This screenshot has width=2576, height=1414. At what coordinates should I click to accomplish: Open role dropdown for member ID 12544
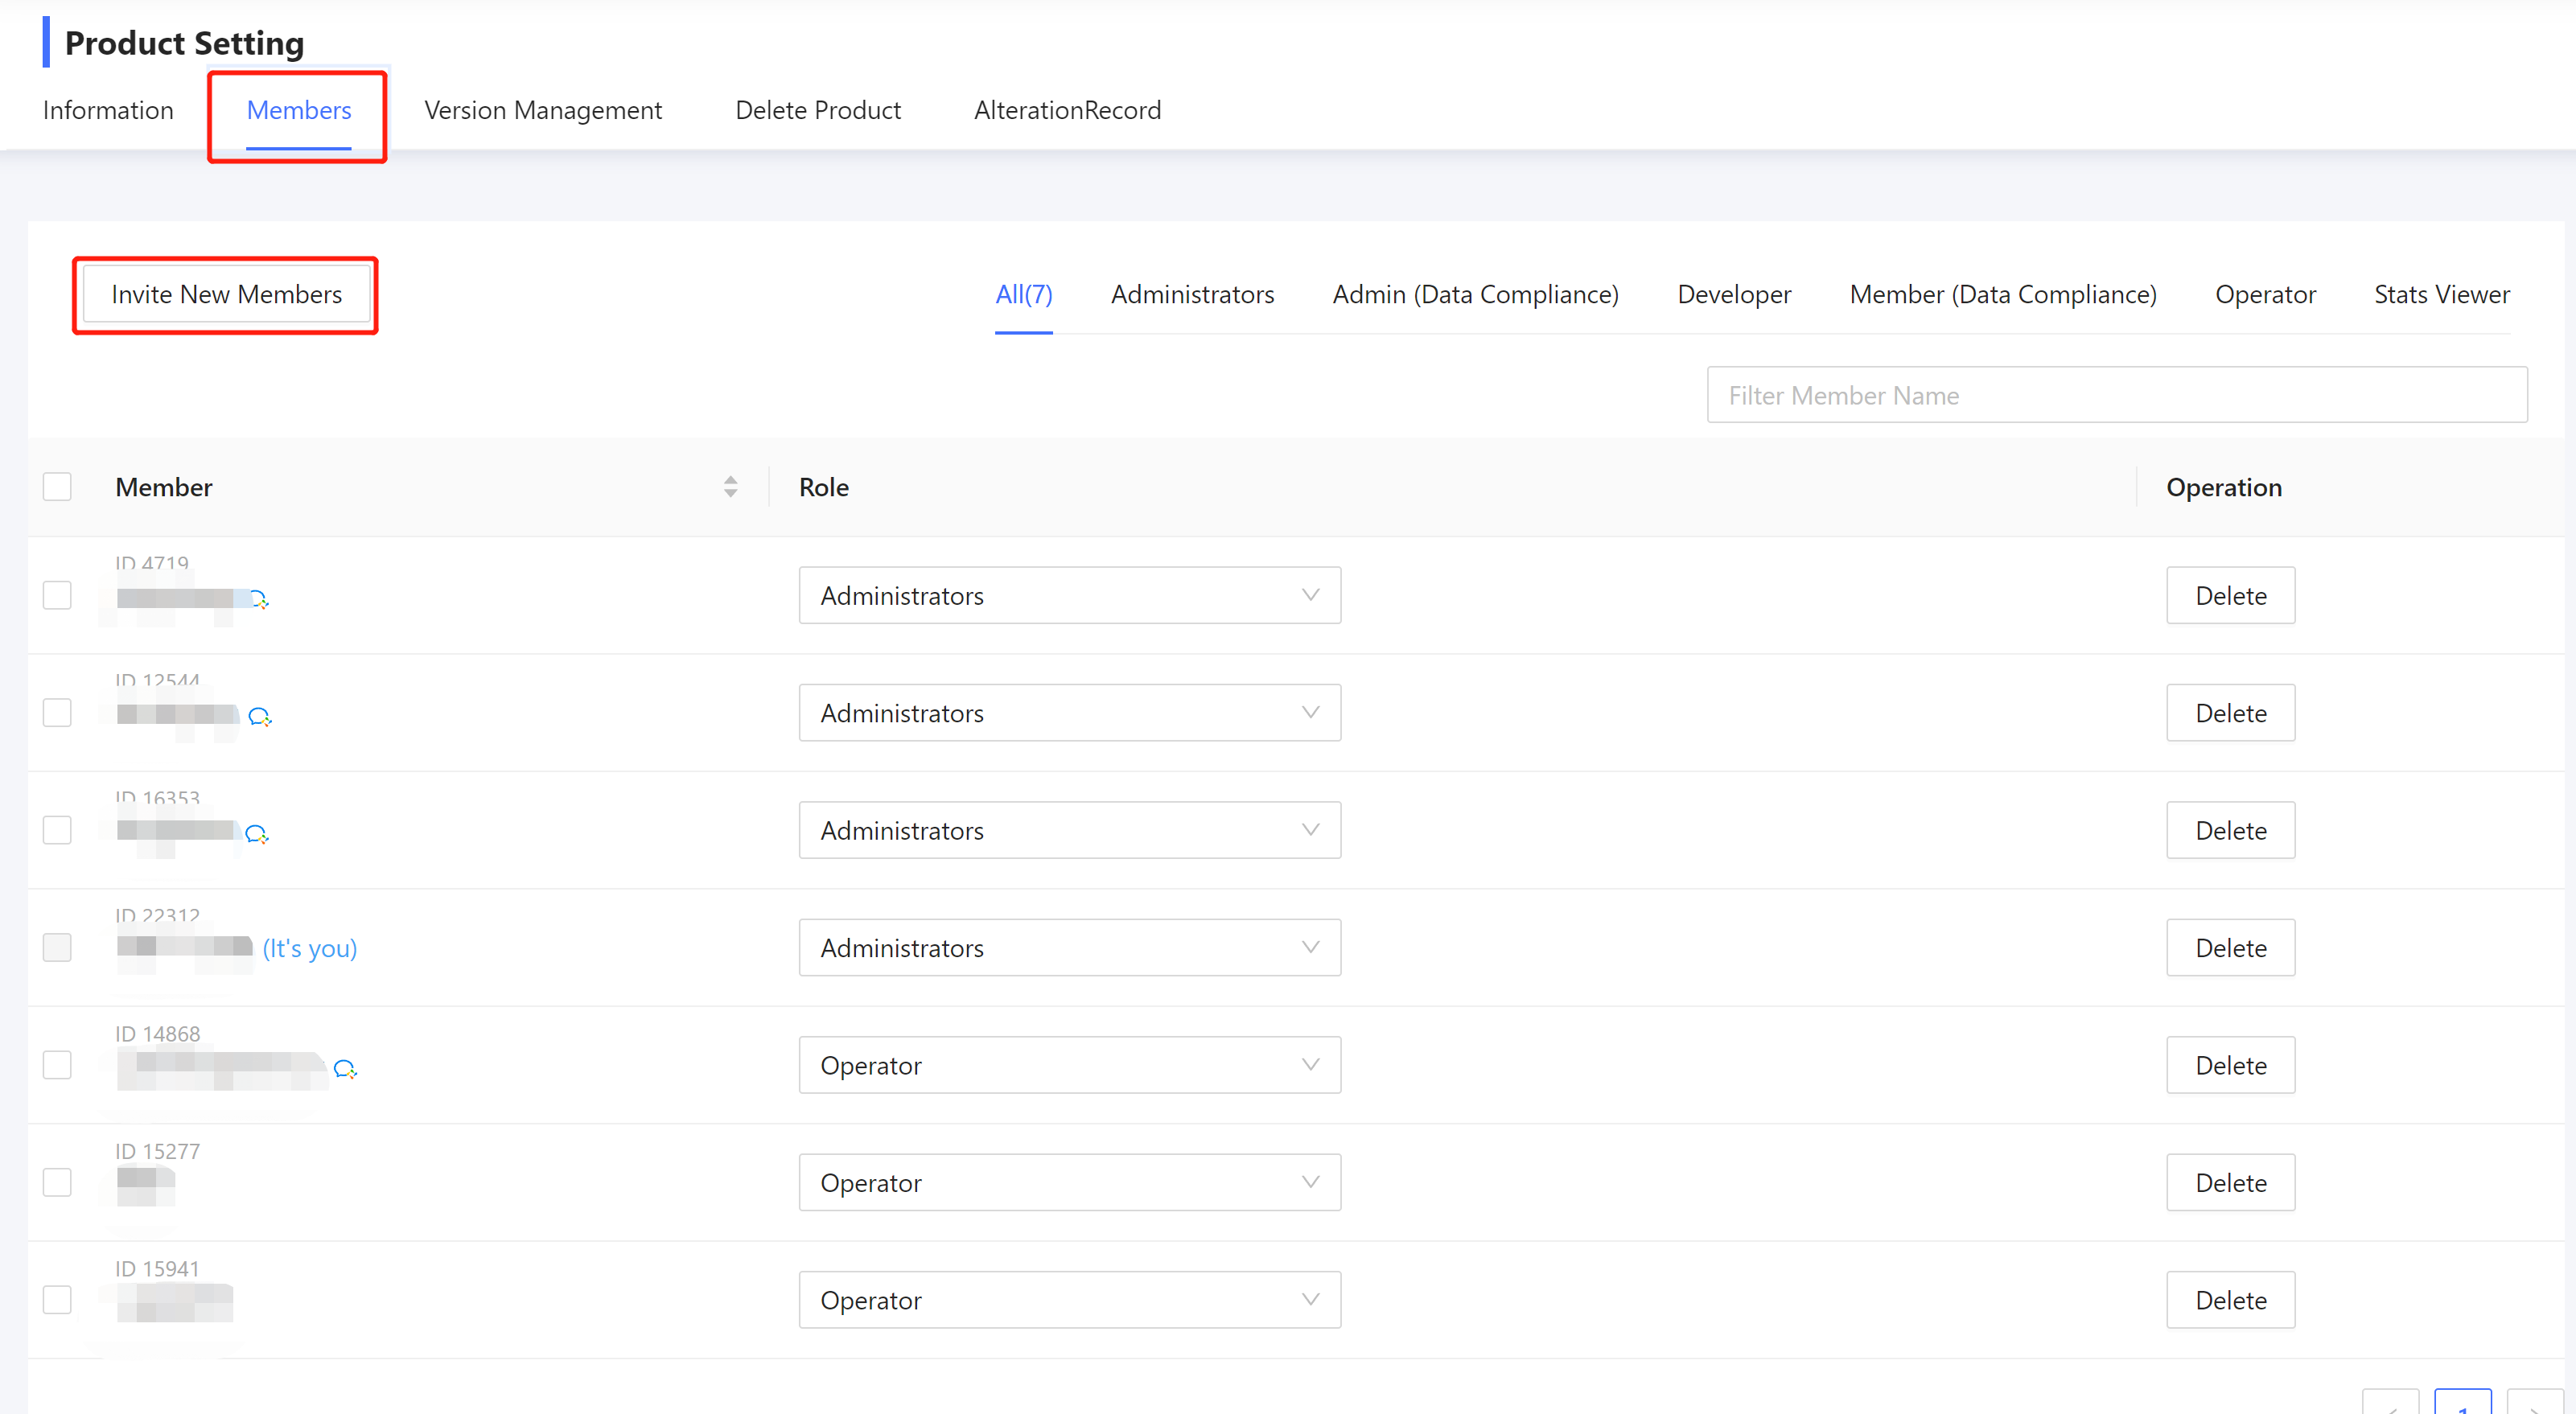(1069, 712)
